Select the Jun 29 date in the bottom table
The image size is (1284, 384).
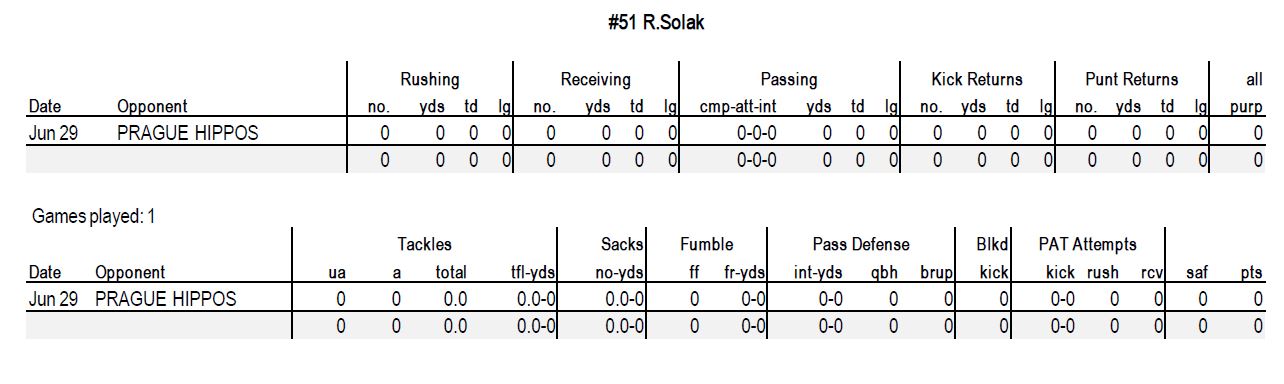pyautogui.click(x=53, y=299)
